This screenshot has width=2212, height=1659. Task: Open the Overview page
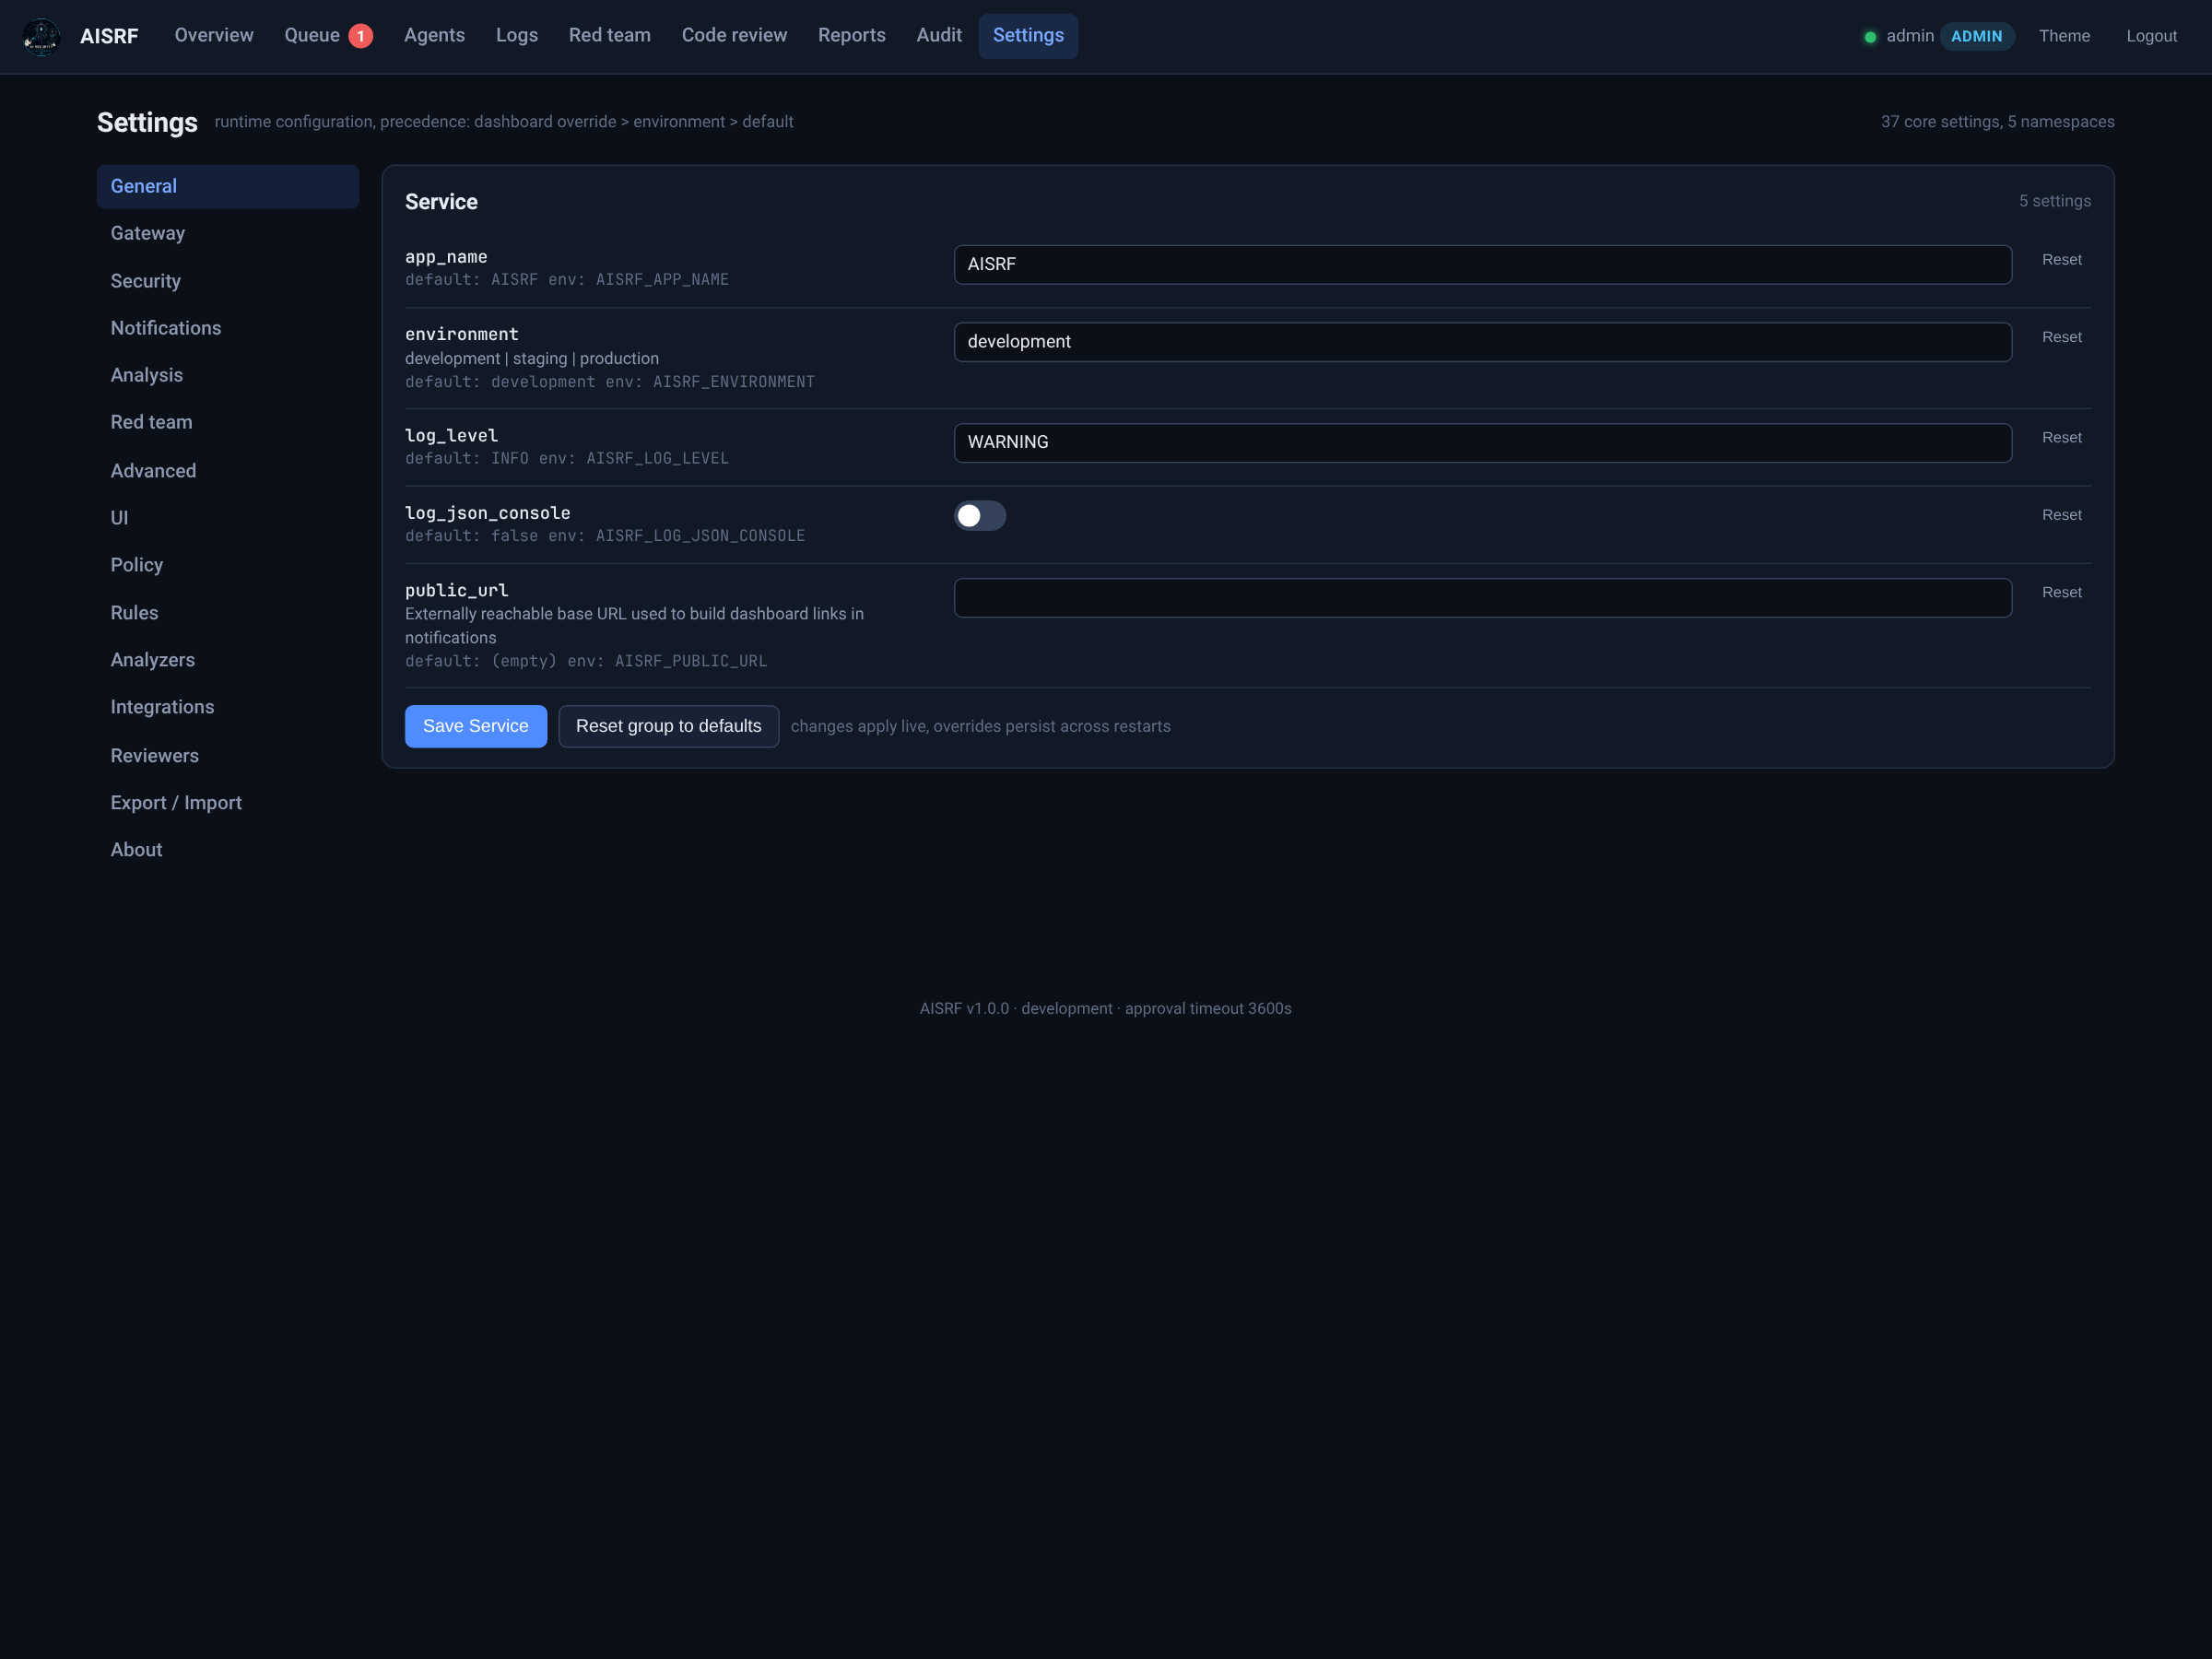[x=214, y=36]
